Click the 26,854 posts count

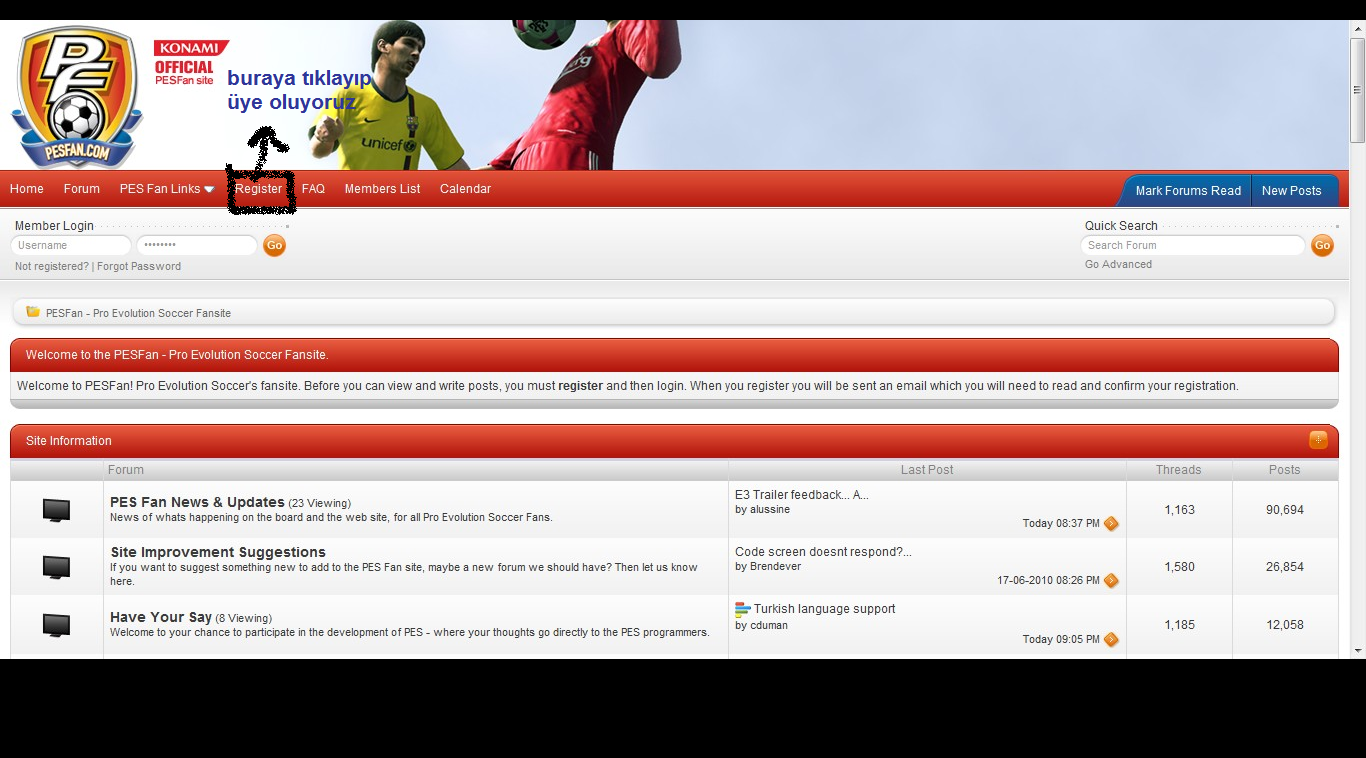pyautogui.click(x=1285, y=567)
